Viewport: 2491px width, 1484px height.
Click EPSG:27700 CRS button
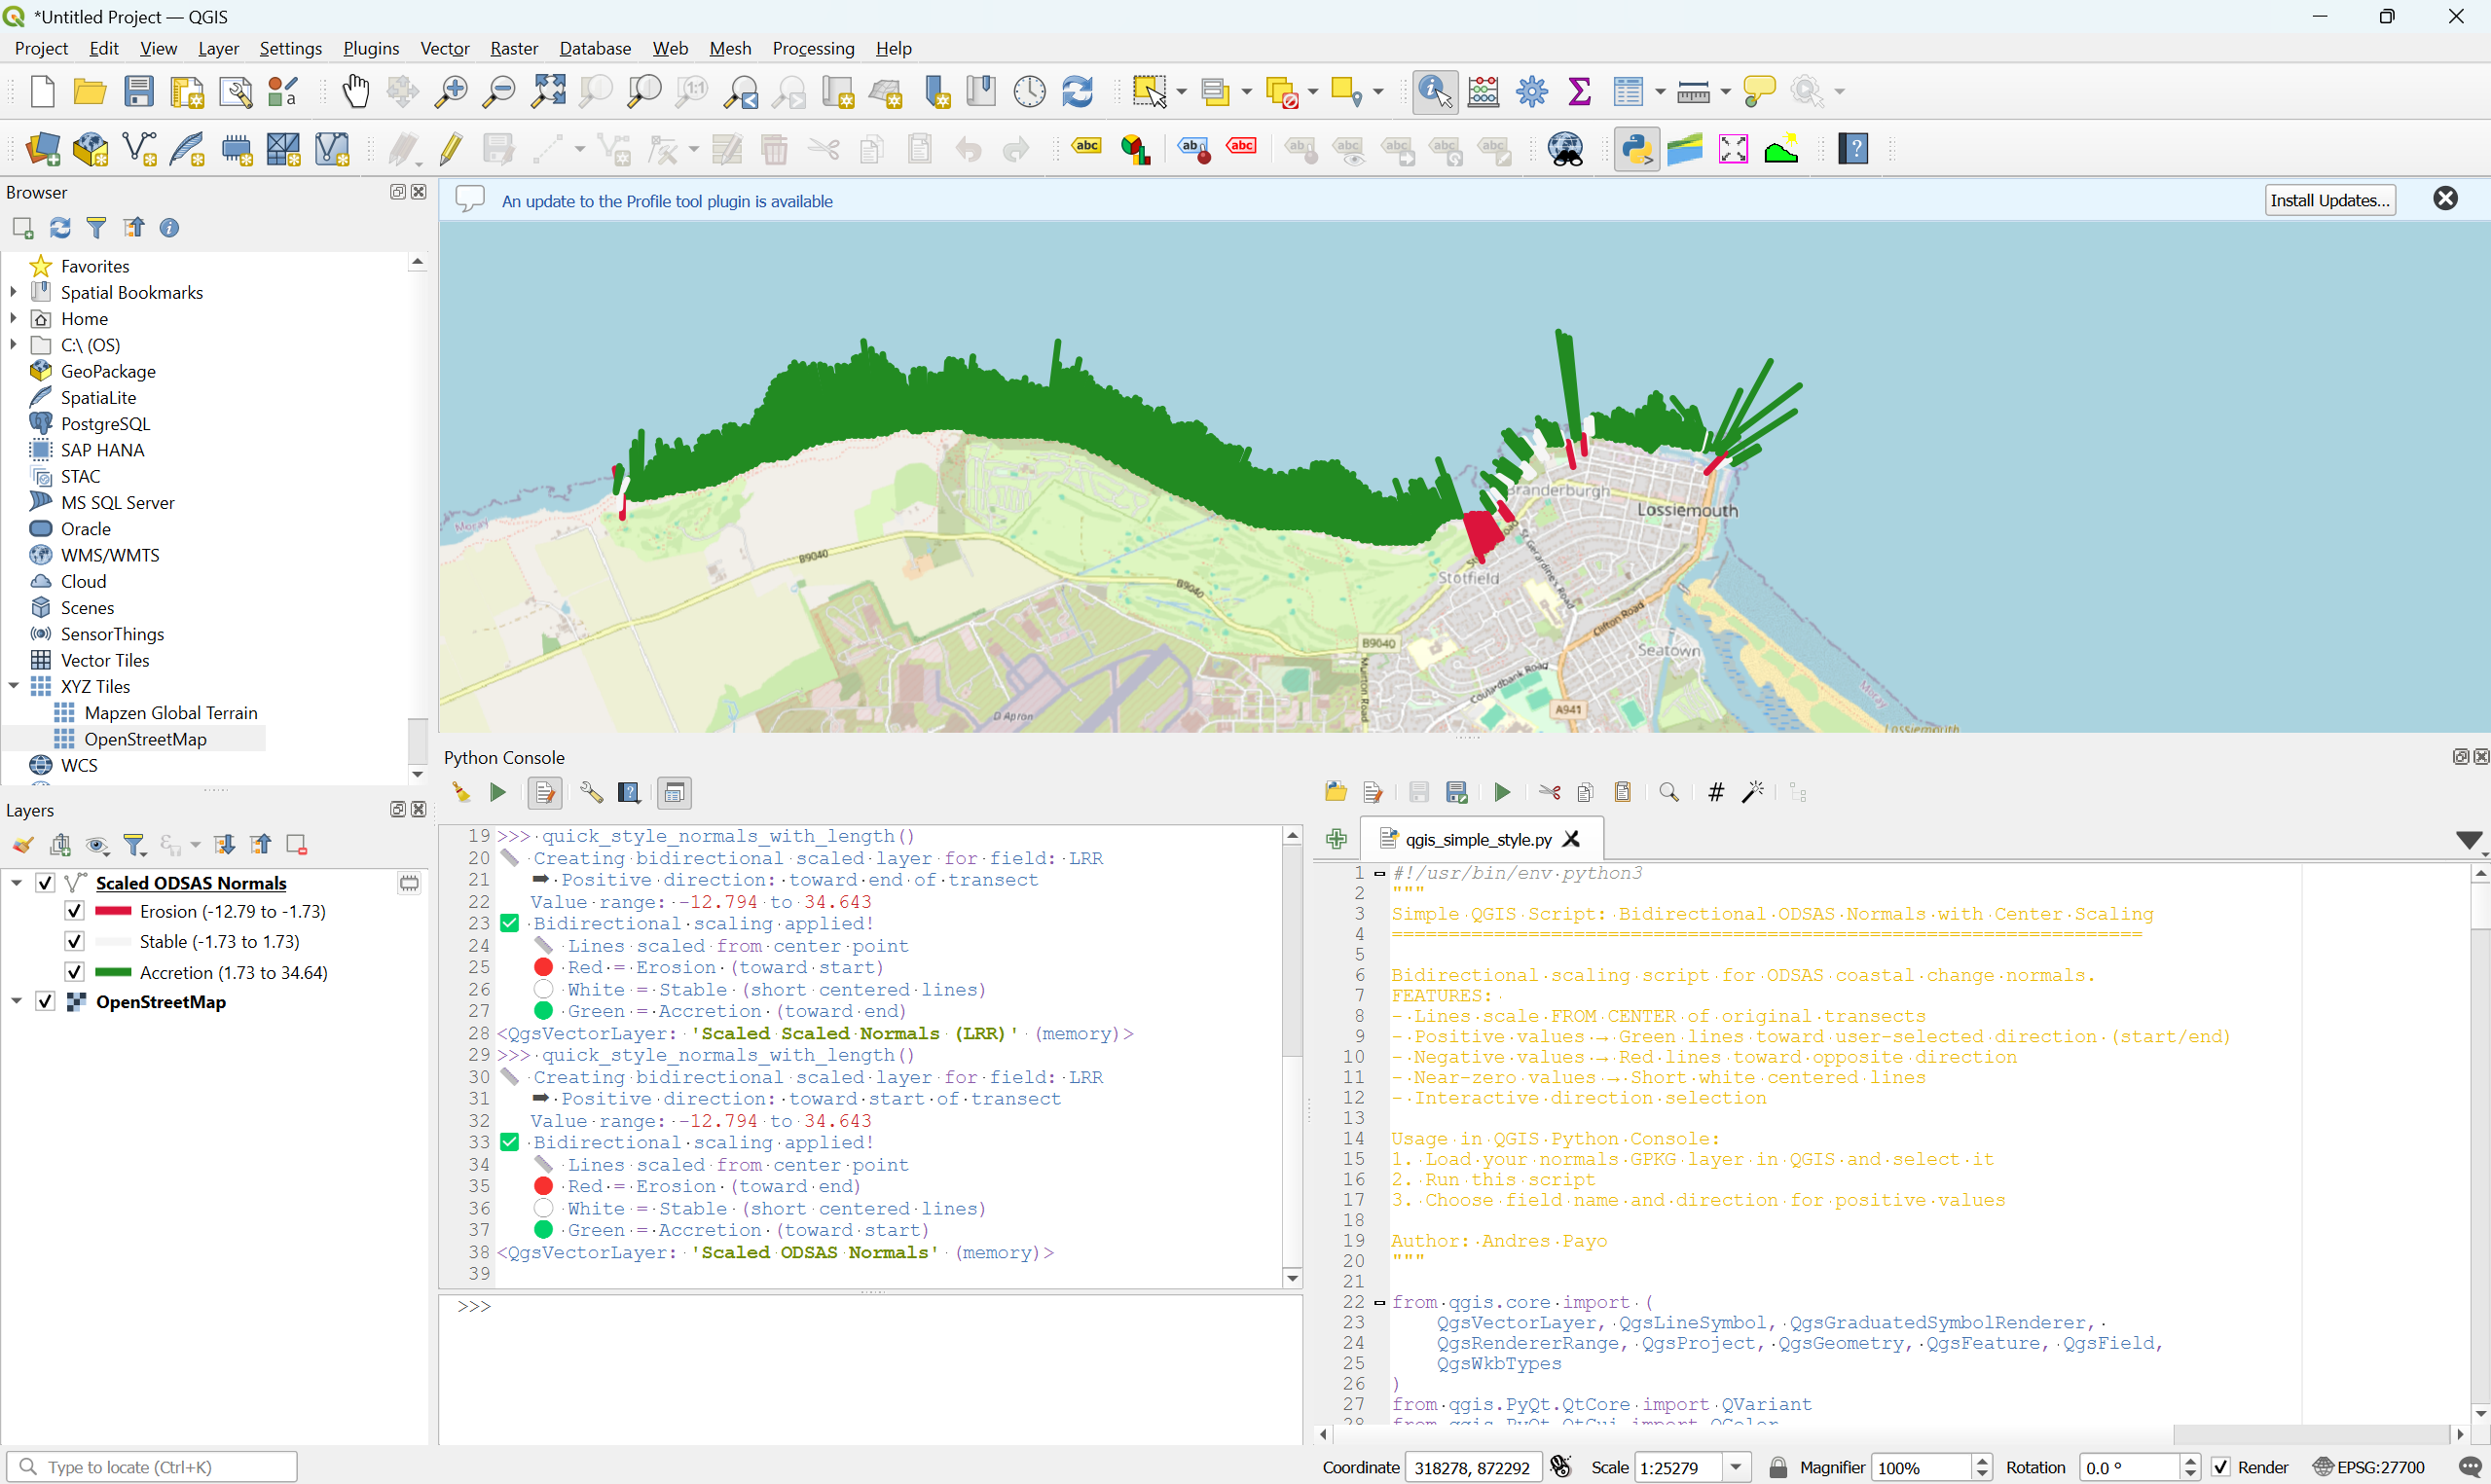(2369, 1467)
